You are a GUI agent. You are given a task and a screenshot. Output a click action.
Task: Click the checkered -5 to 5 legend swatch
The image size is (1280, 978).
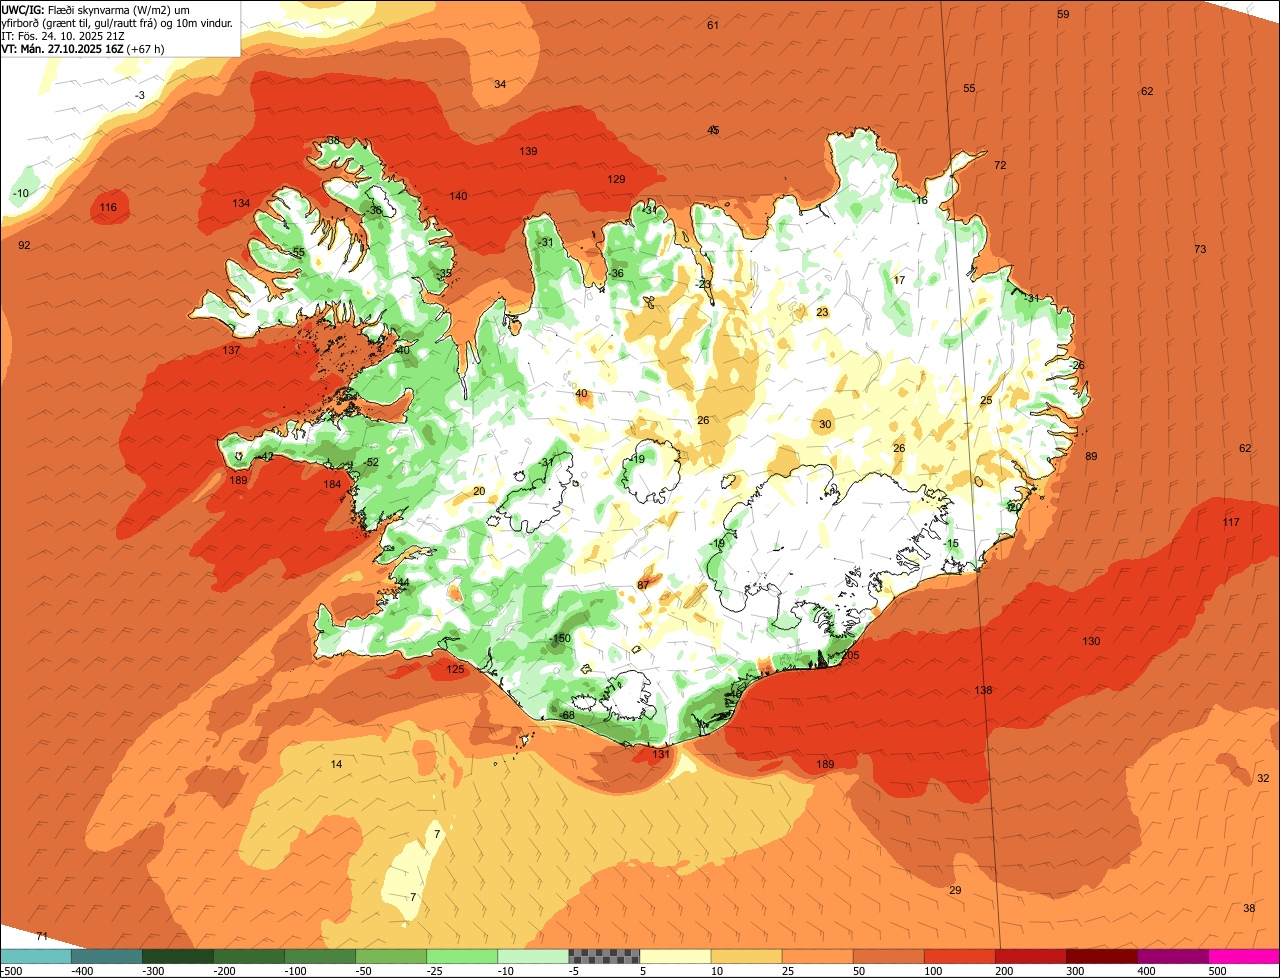(603, 956)
